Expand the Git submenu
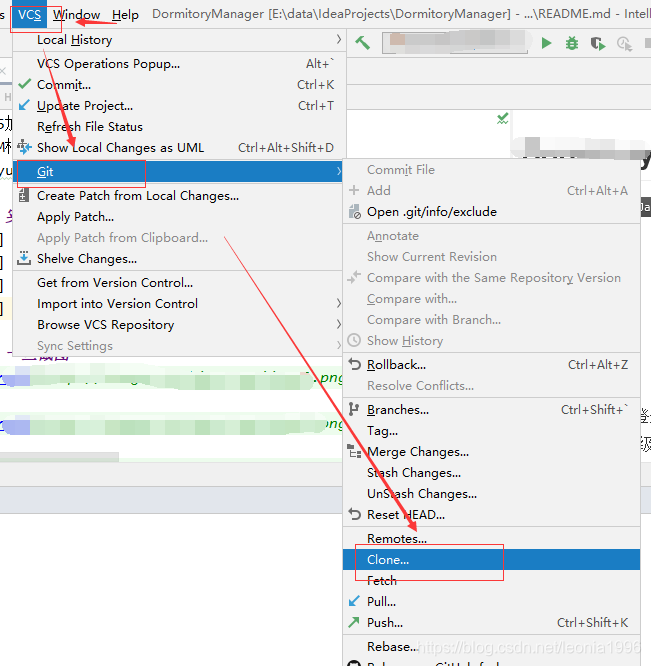Screen dimensions: 651x666 [179, 172]
